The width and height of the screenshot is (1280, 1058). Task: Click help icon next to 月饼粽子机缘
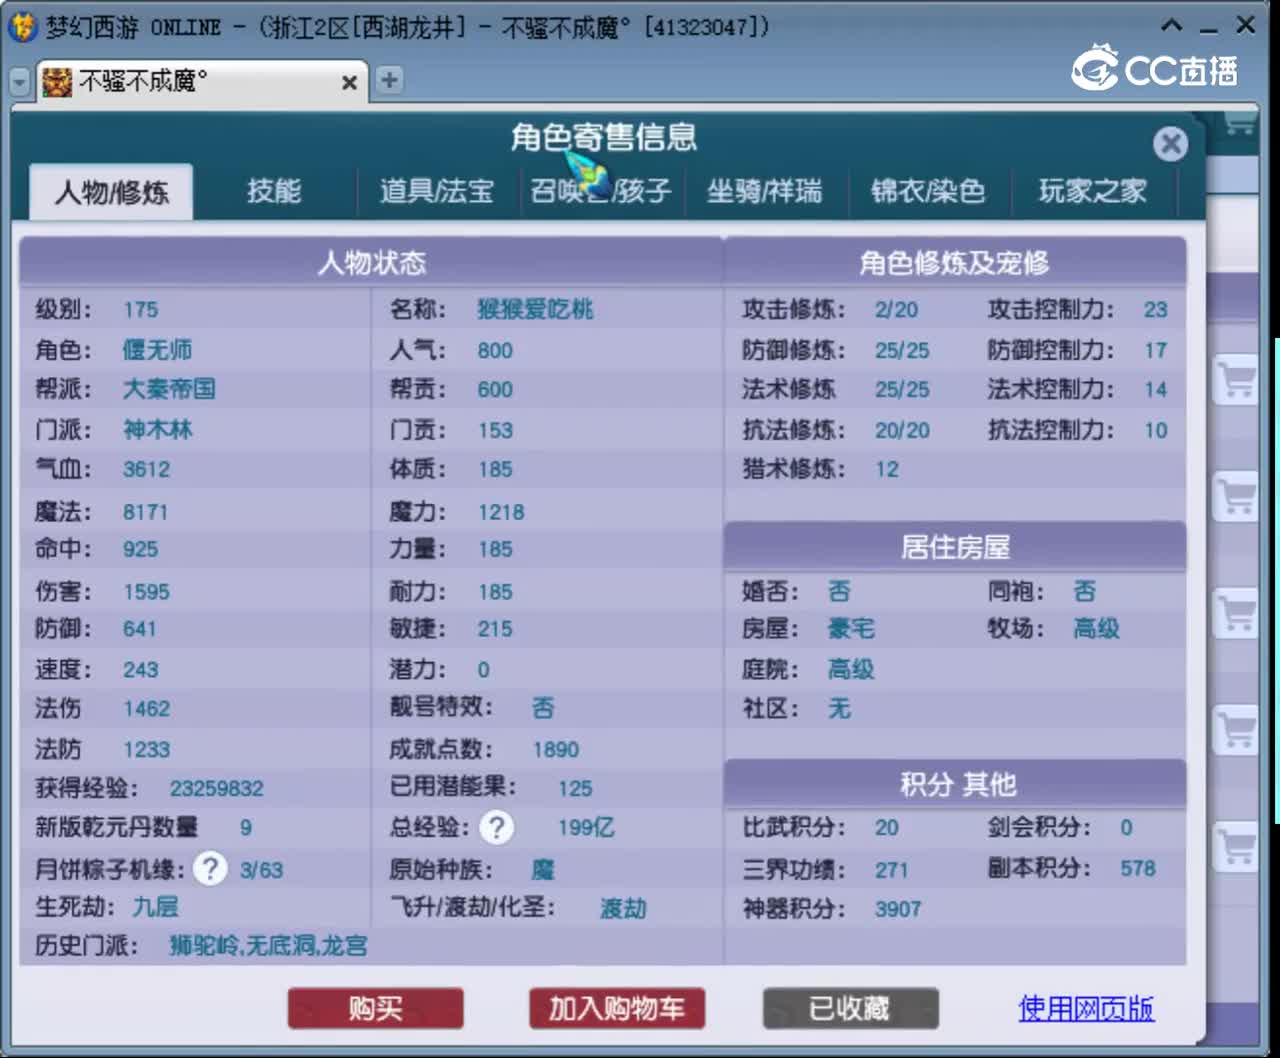[x=210, y=868]
